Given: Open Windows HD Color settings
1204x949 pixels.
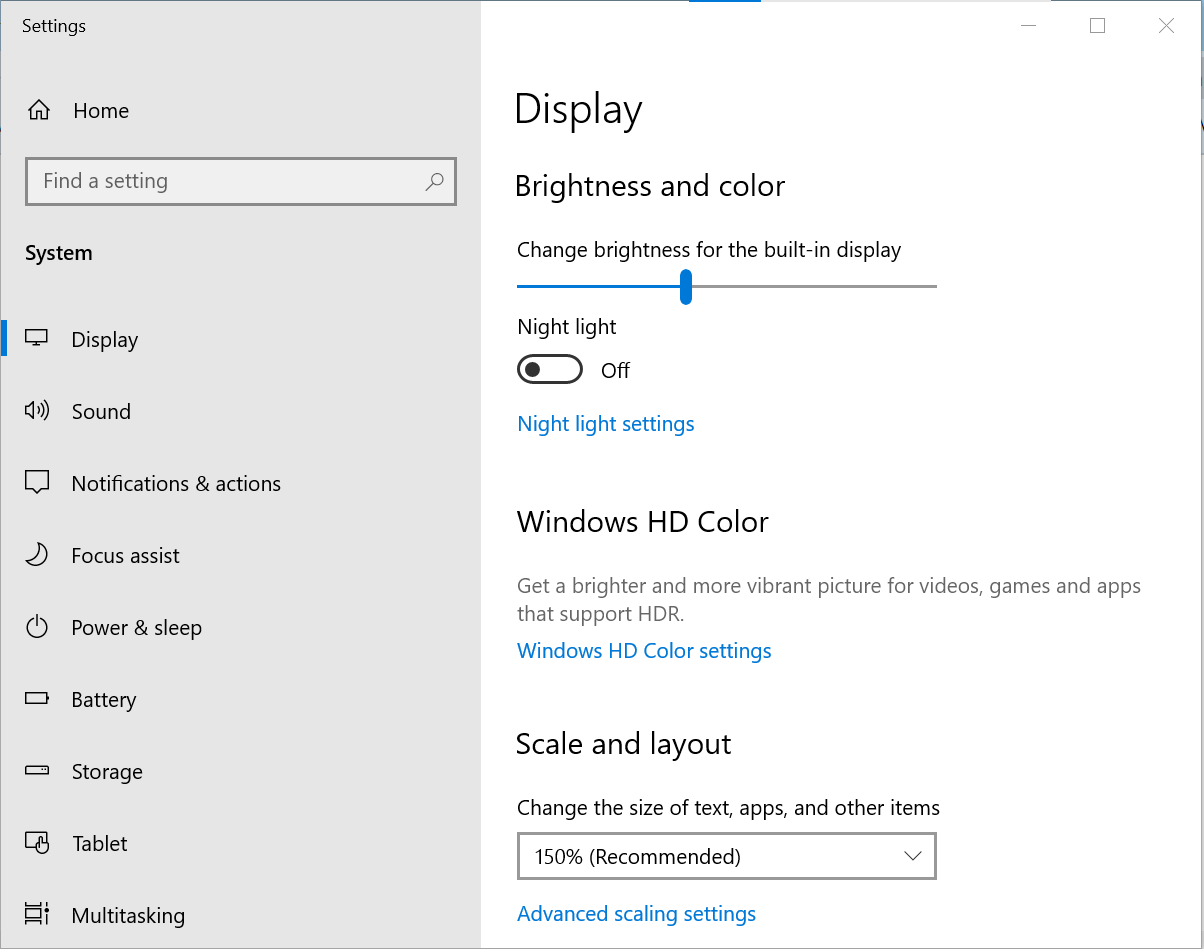Looking at the screenshot, I should point(644,650).
